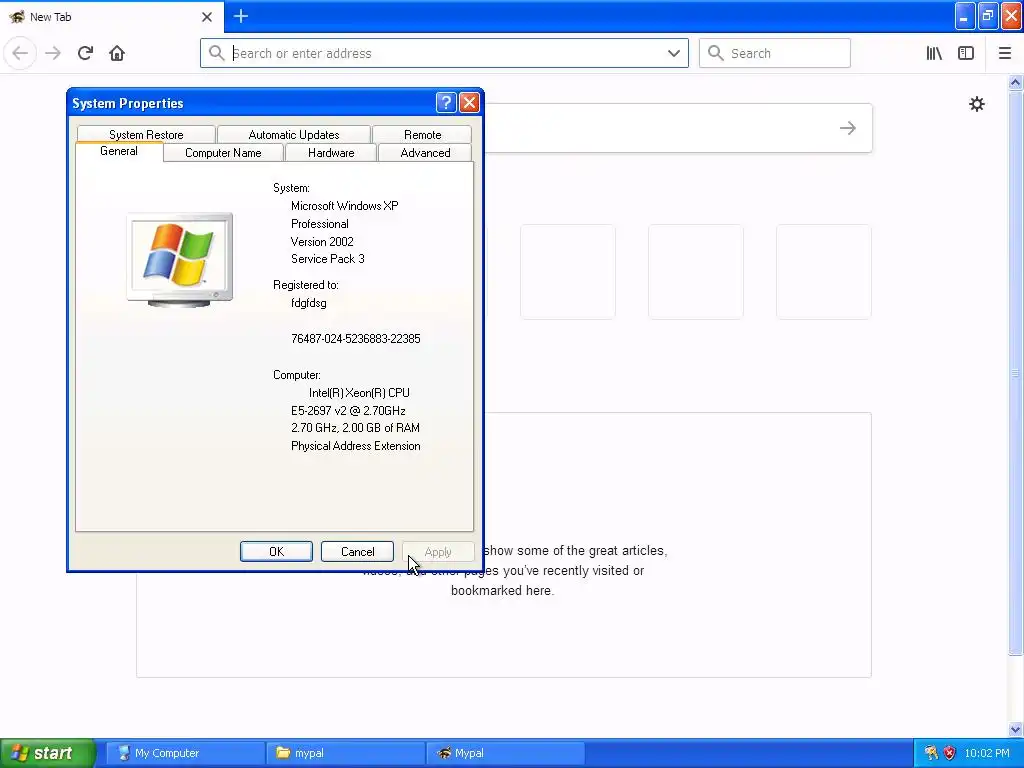This screenshot has height=768, width=1024.
Task: Click the 'Physical Address Extension' text
Action: (x=356, y=446)
